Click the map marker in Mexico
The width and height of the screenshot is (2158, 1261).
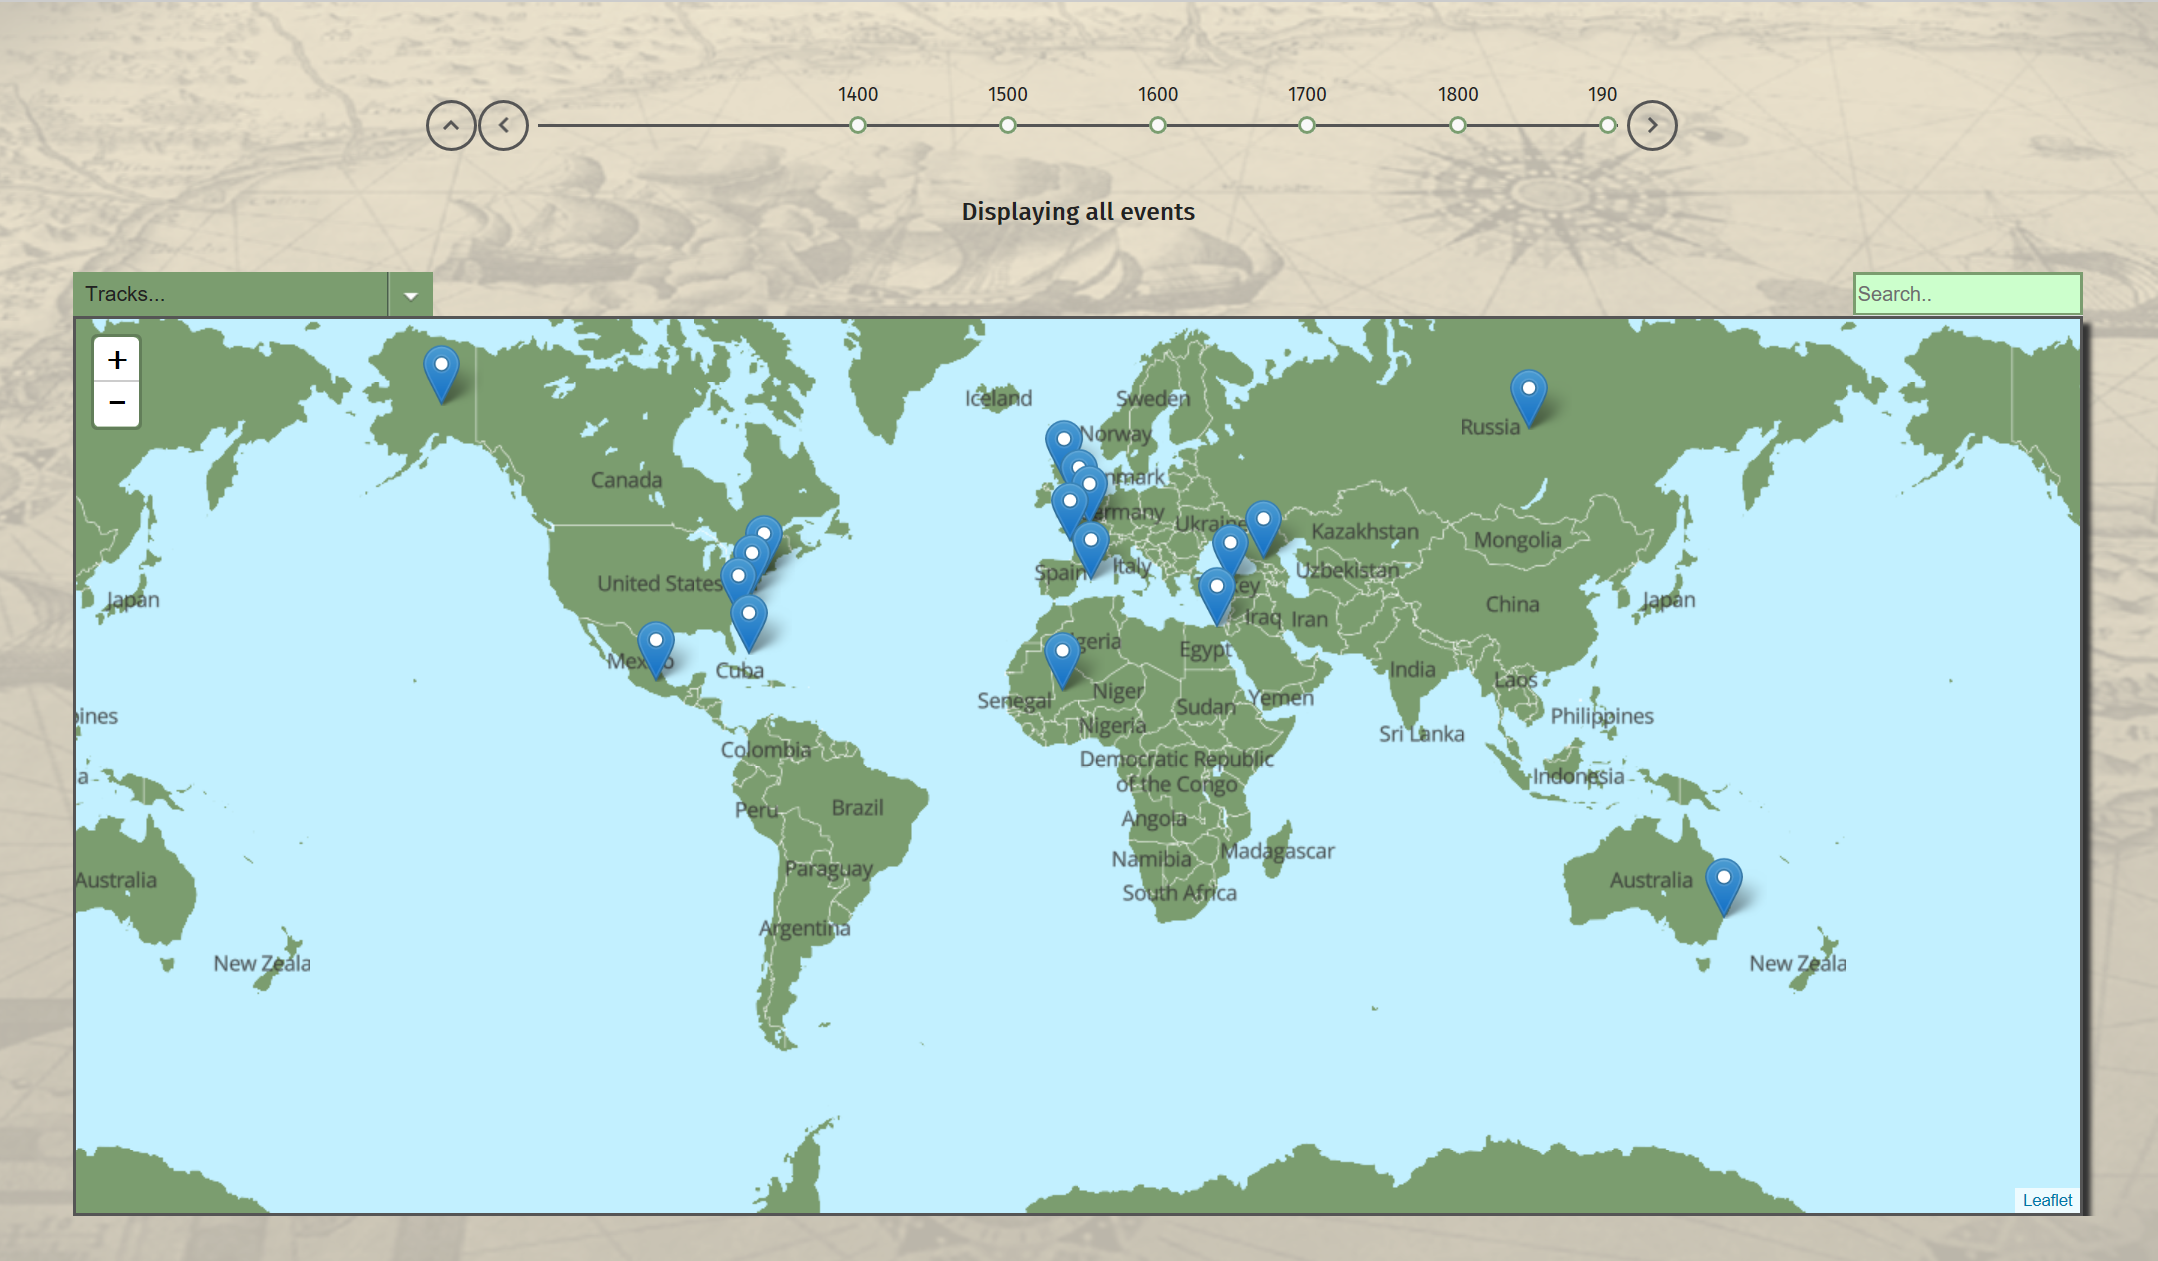pyautogui.click(x=656, y=647)
